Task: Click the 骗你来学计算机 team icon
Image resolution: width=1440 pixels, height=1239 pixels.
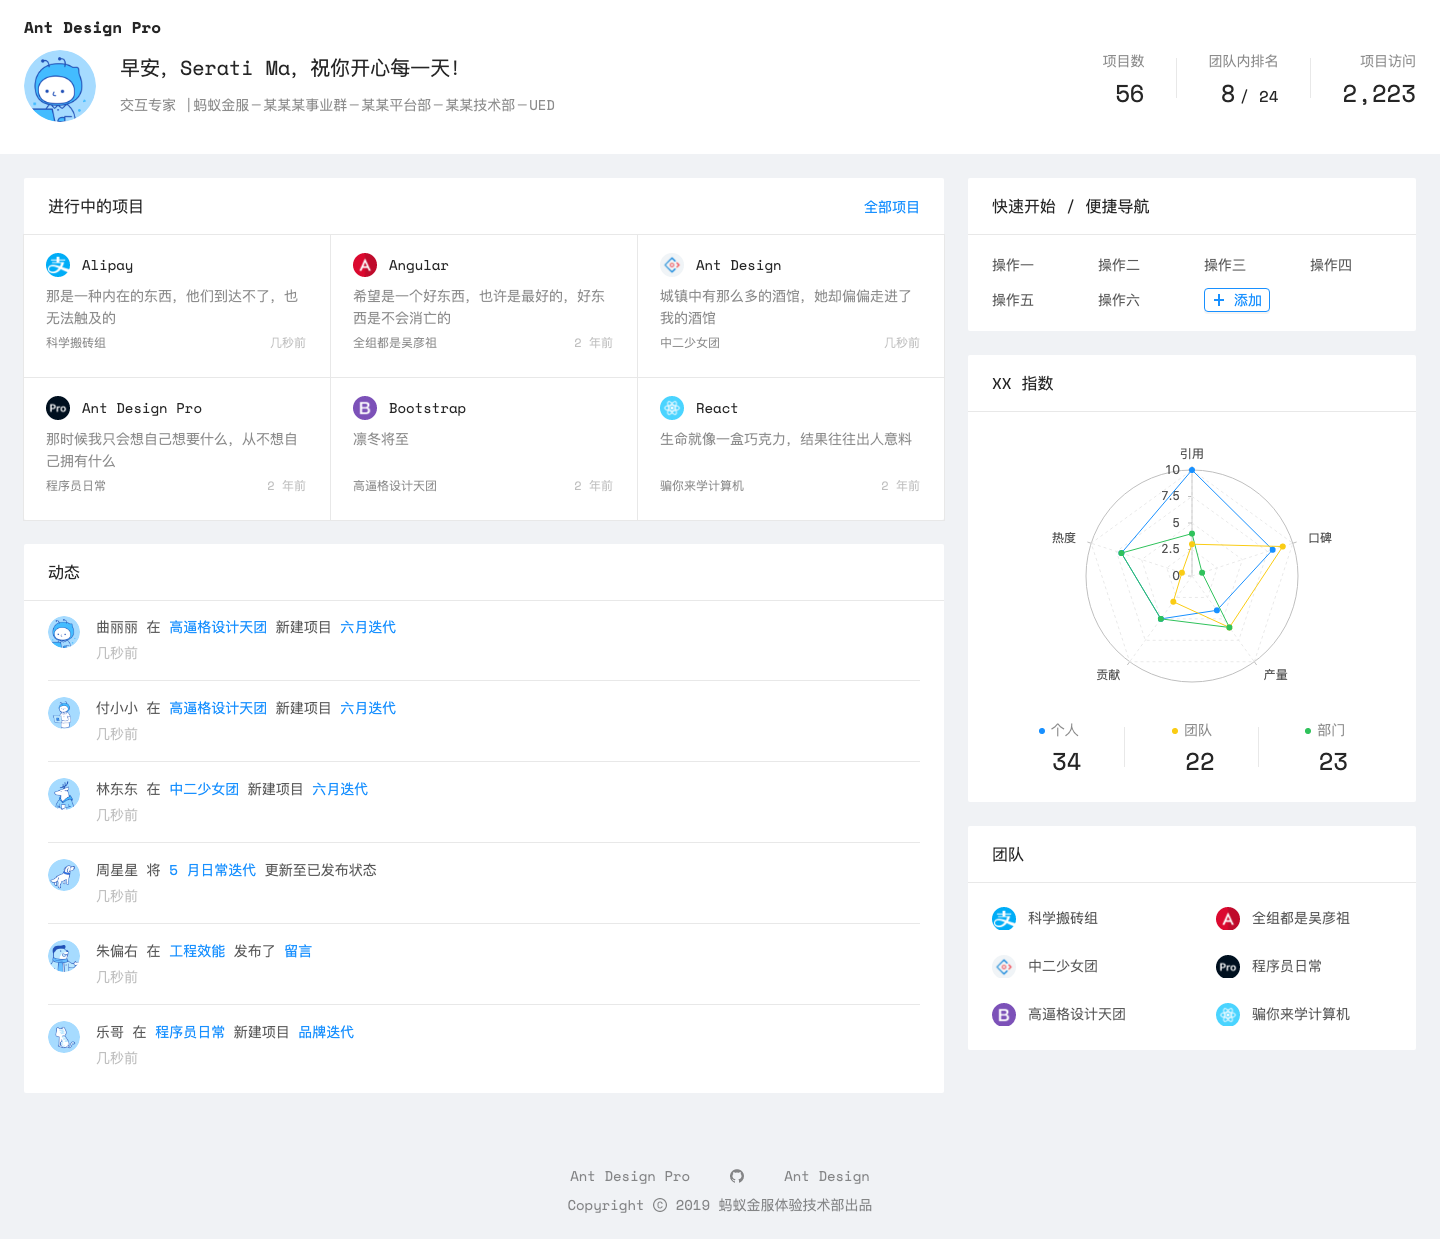Action: 1228,1014
